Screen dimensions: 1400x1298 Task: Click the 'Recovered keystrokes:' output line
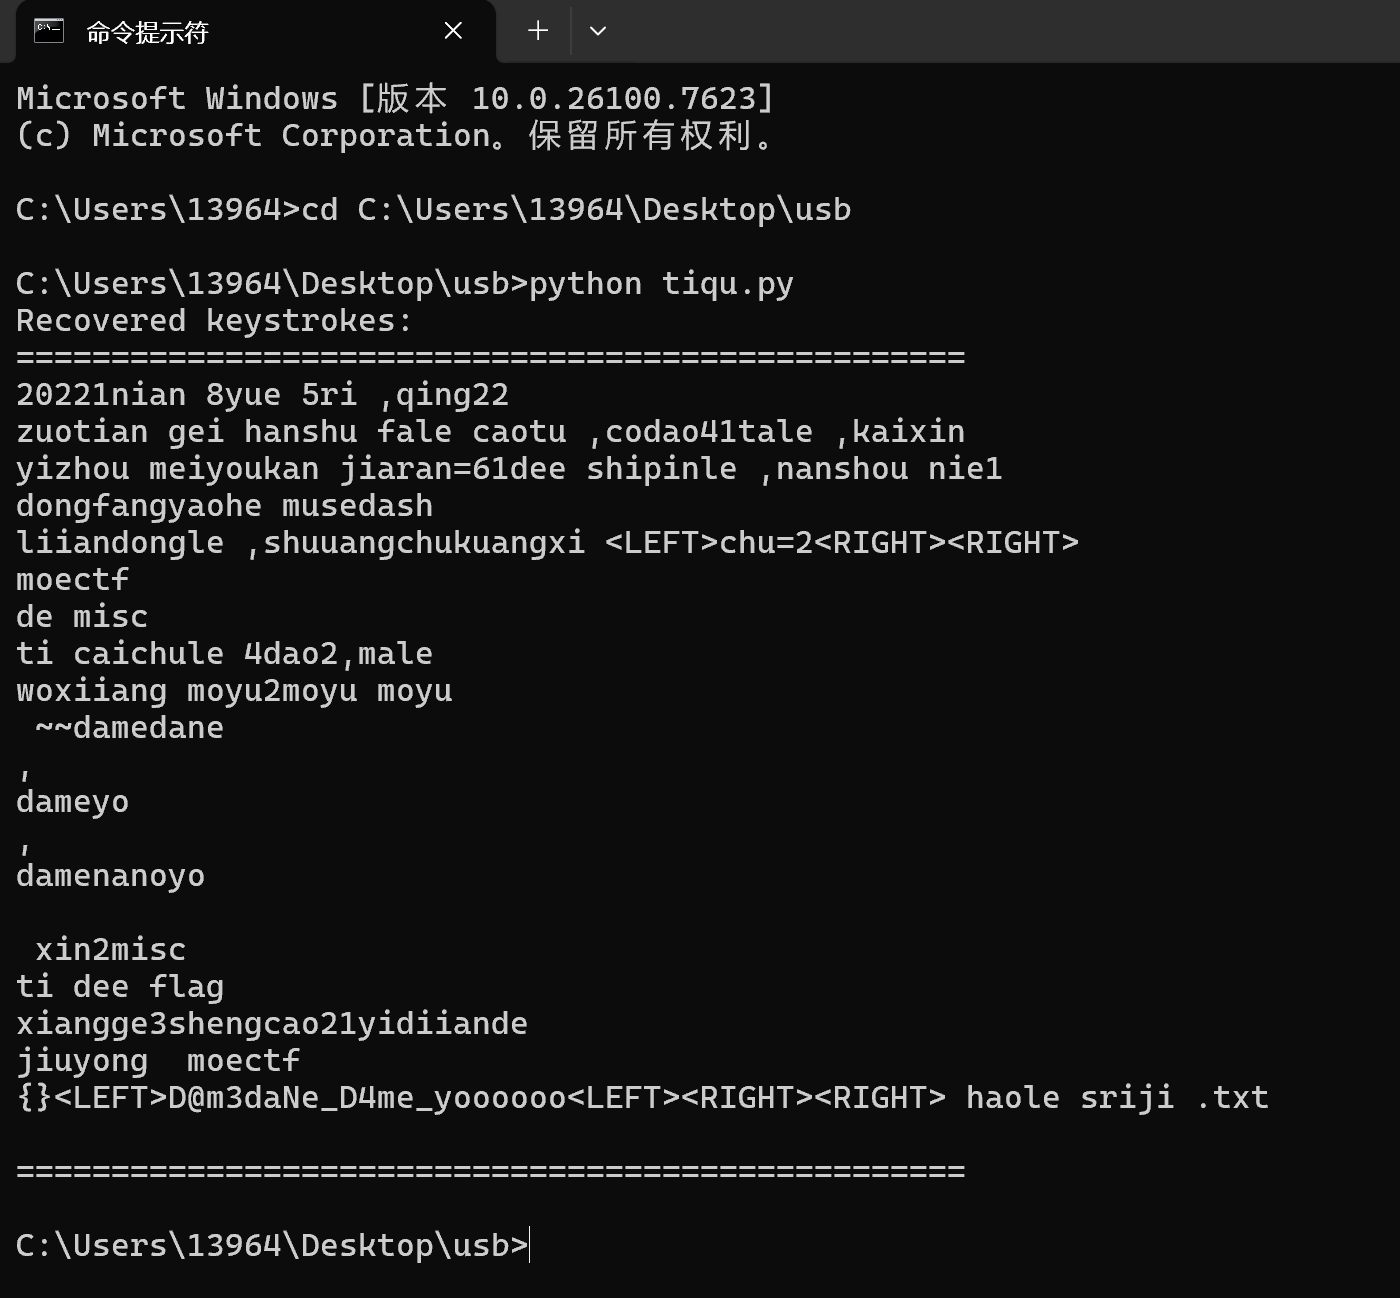(x=214, y=321)
